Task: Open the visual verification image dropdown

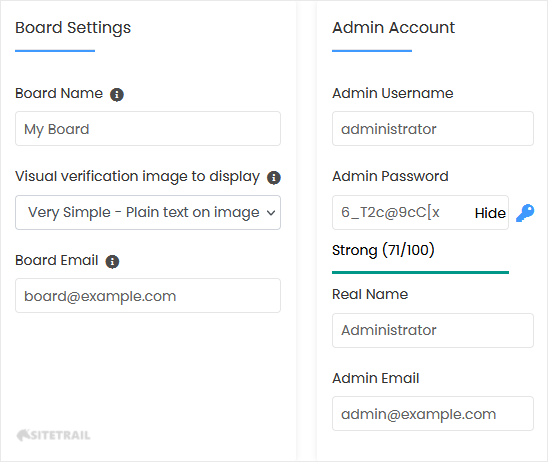Action: pyautogui.click(x=148, y=212)
